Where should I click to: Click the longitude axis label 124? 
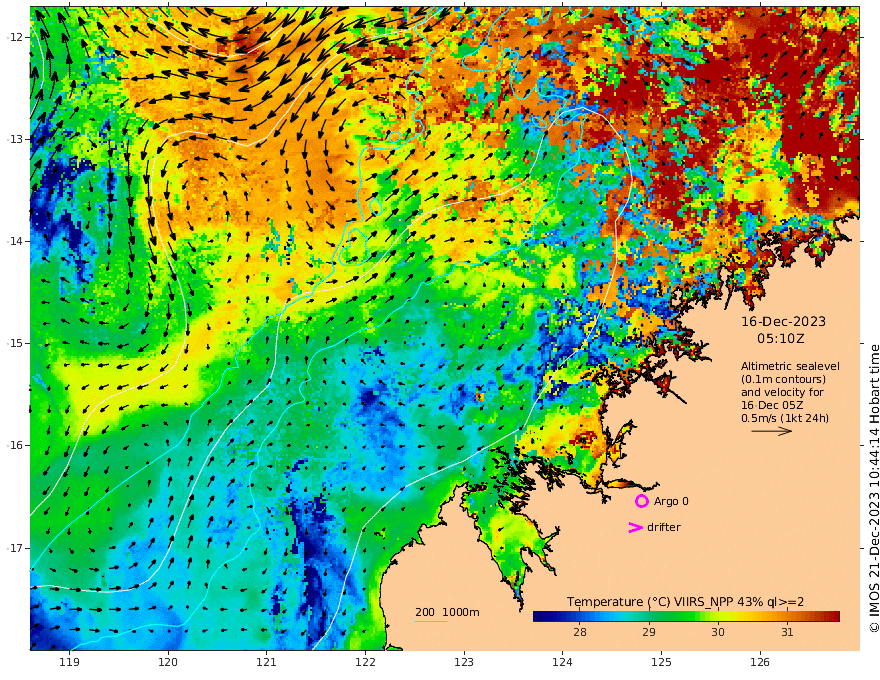coord(562,663)
